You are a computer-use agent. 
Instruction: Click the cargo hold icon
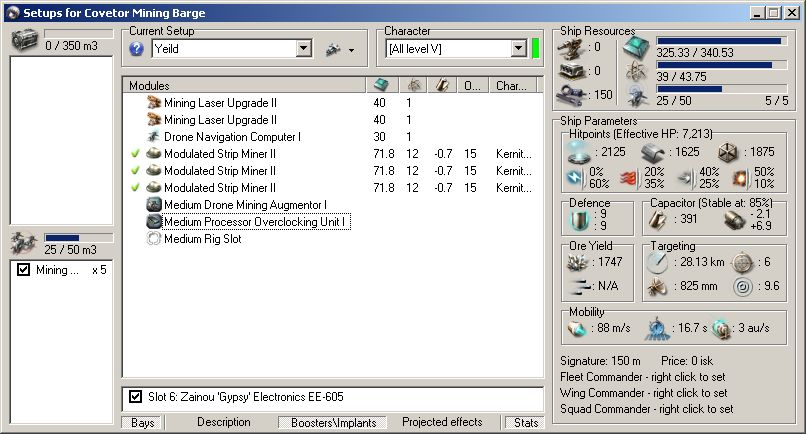(x=24, y=40)
